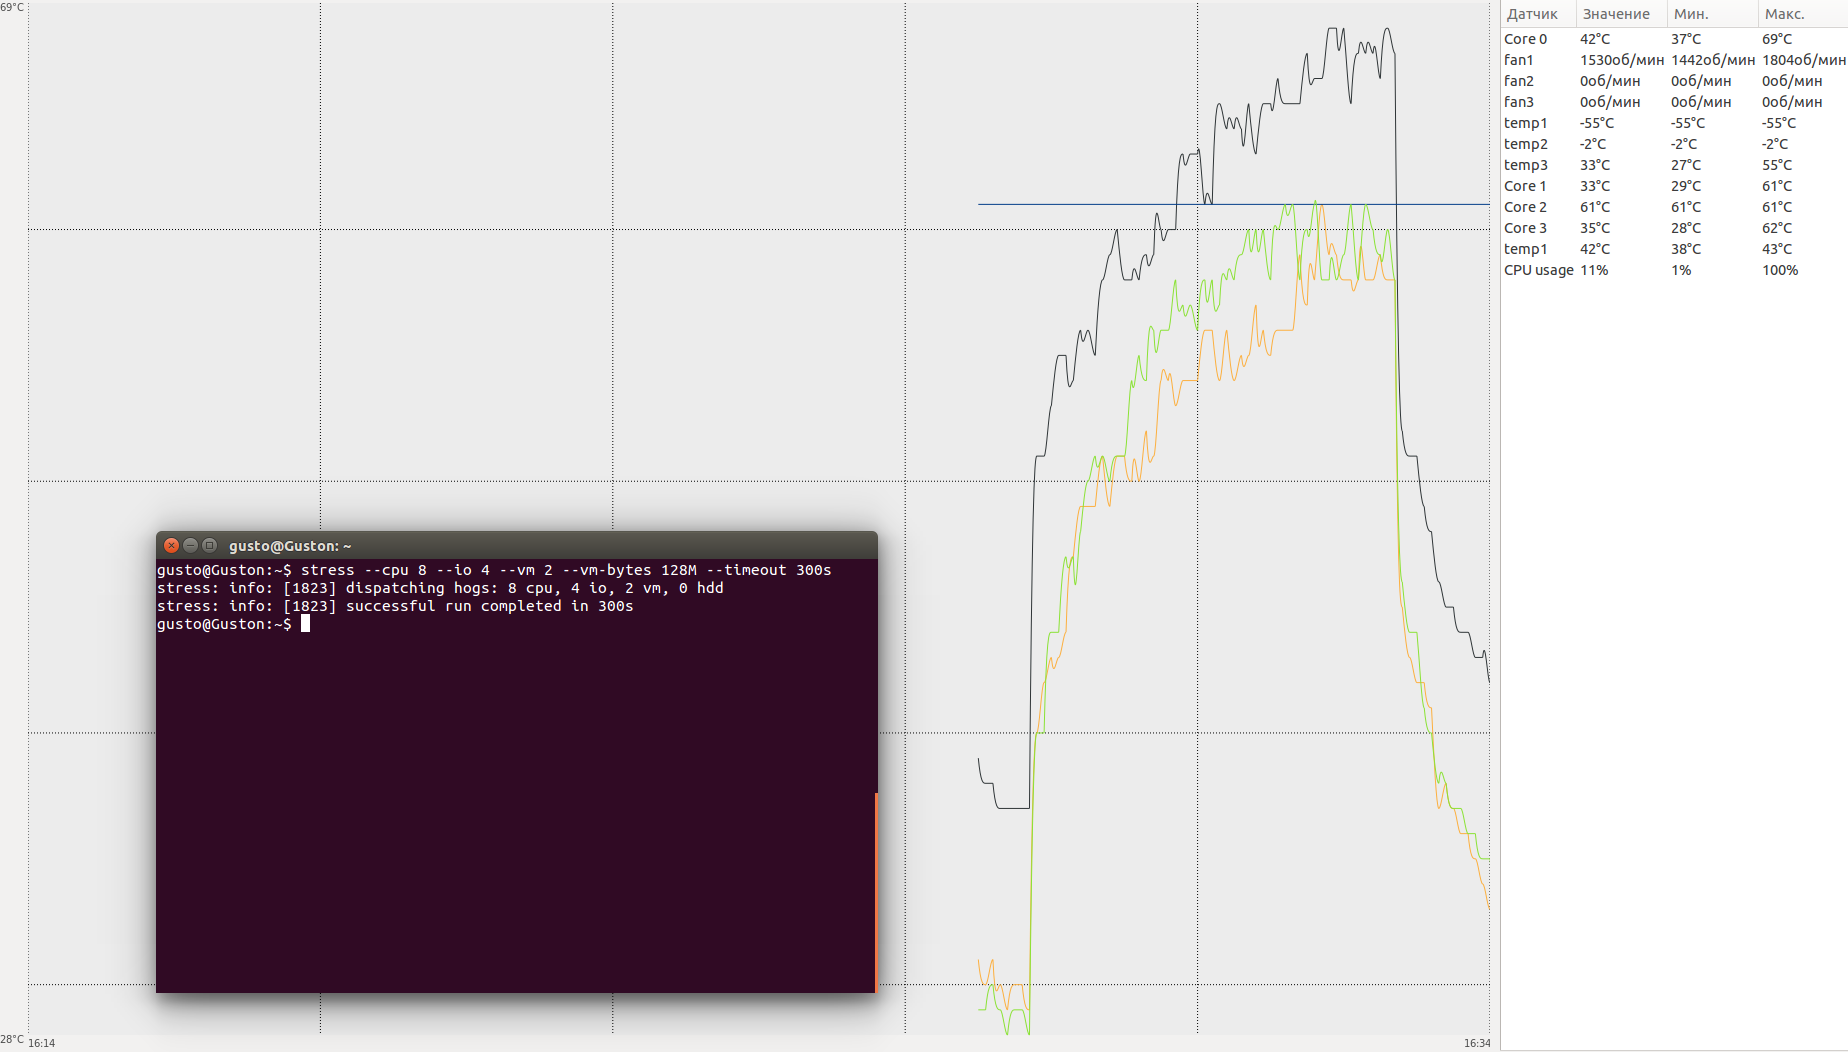Click the Core 0 minimum value '37°C'
The image size is (1848, 1052).
point(1686,39)
